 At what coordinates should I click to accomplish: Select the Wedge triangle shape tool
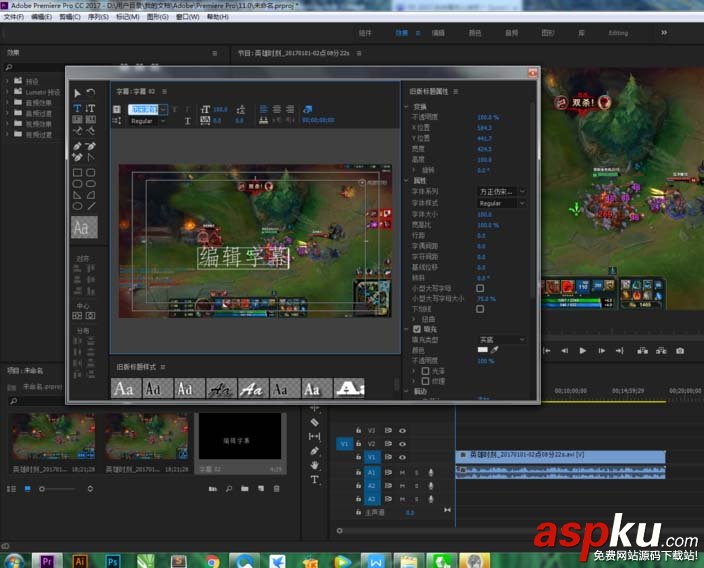[77, 195]
